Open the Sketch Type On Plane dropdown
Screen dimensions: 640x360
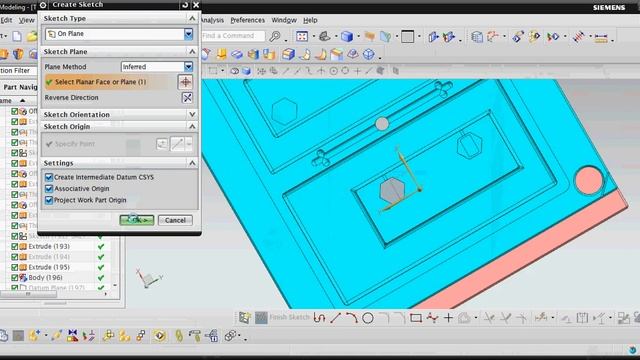tap(188, 34)
